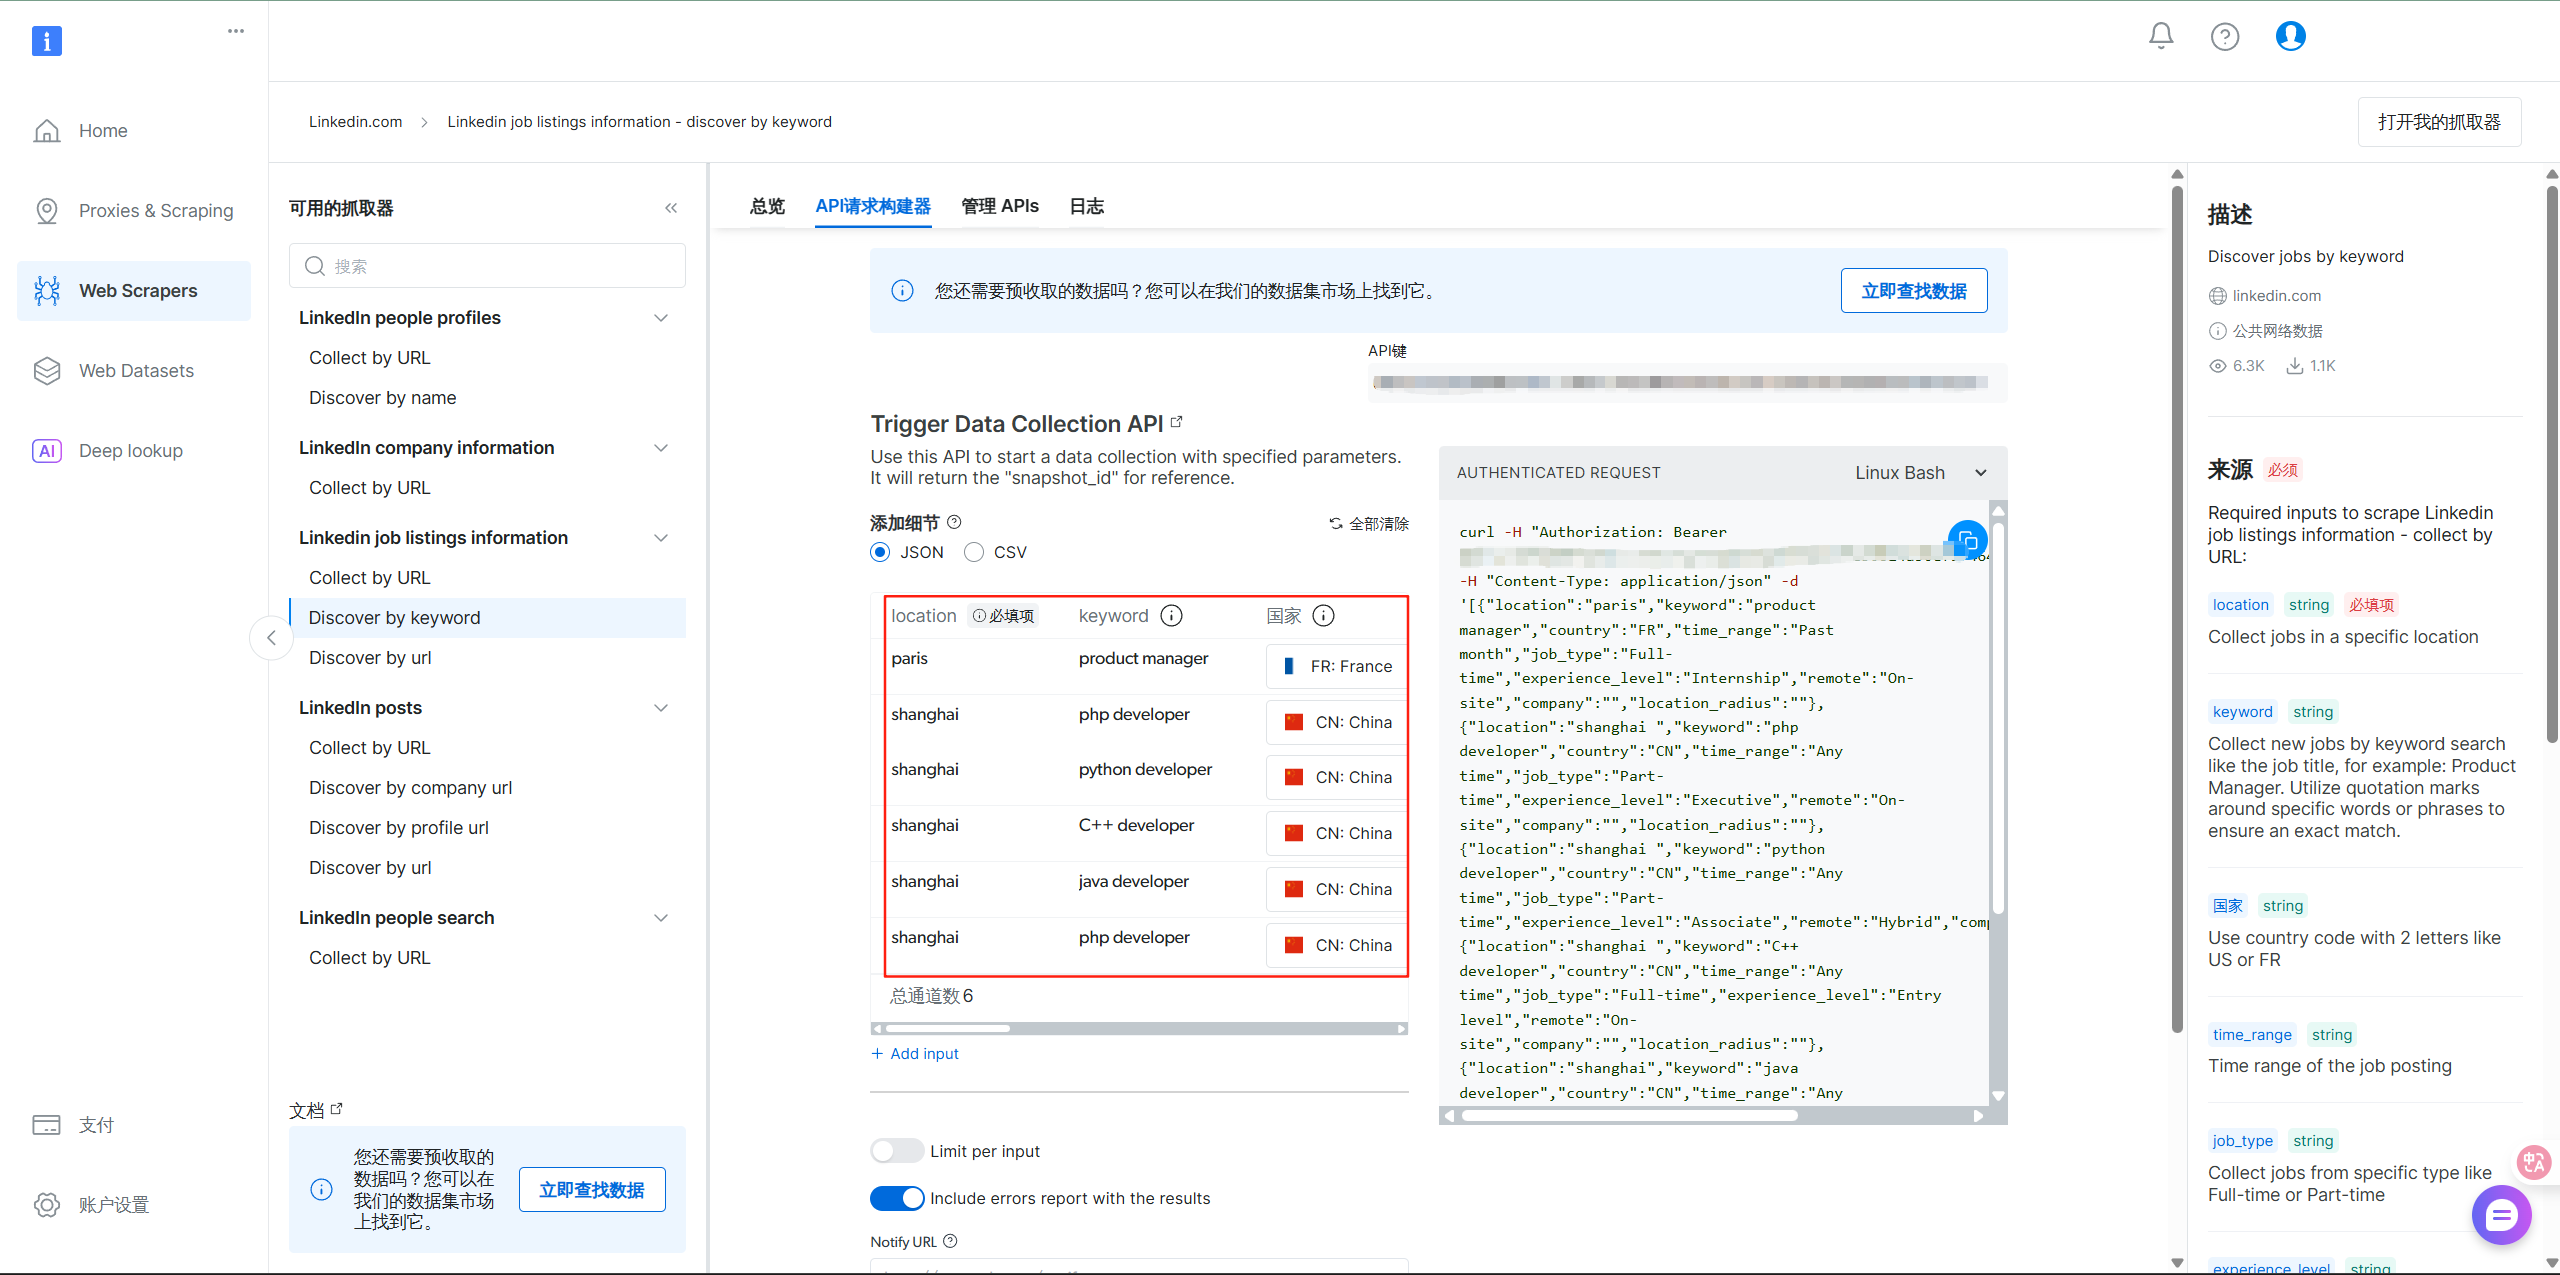The image size is (2560, 1275).
Task: Click the input table horizontal scrollbar
Action: (x=947, y=1028)
